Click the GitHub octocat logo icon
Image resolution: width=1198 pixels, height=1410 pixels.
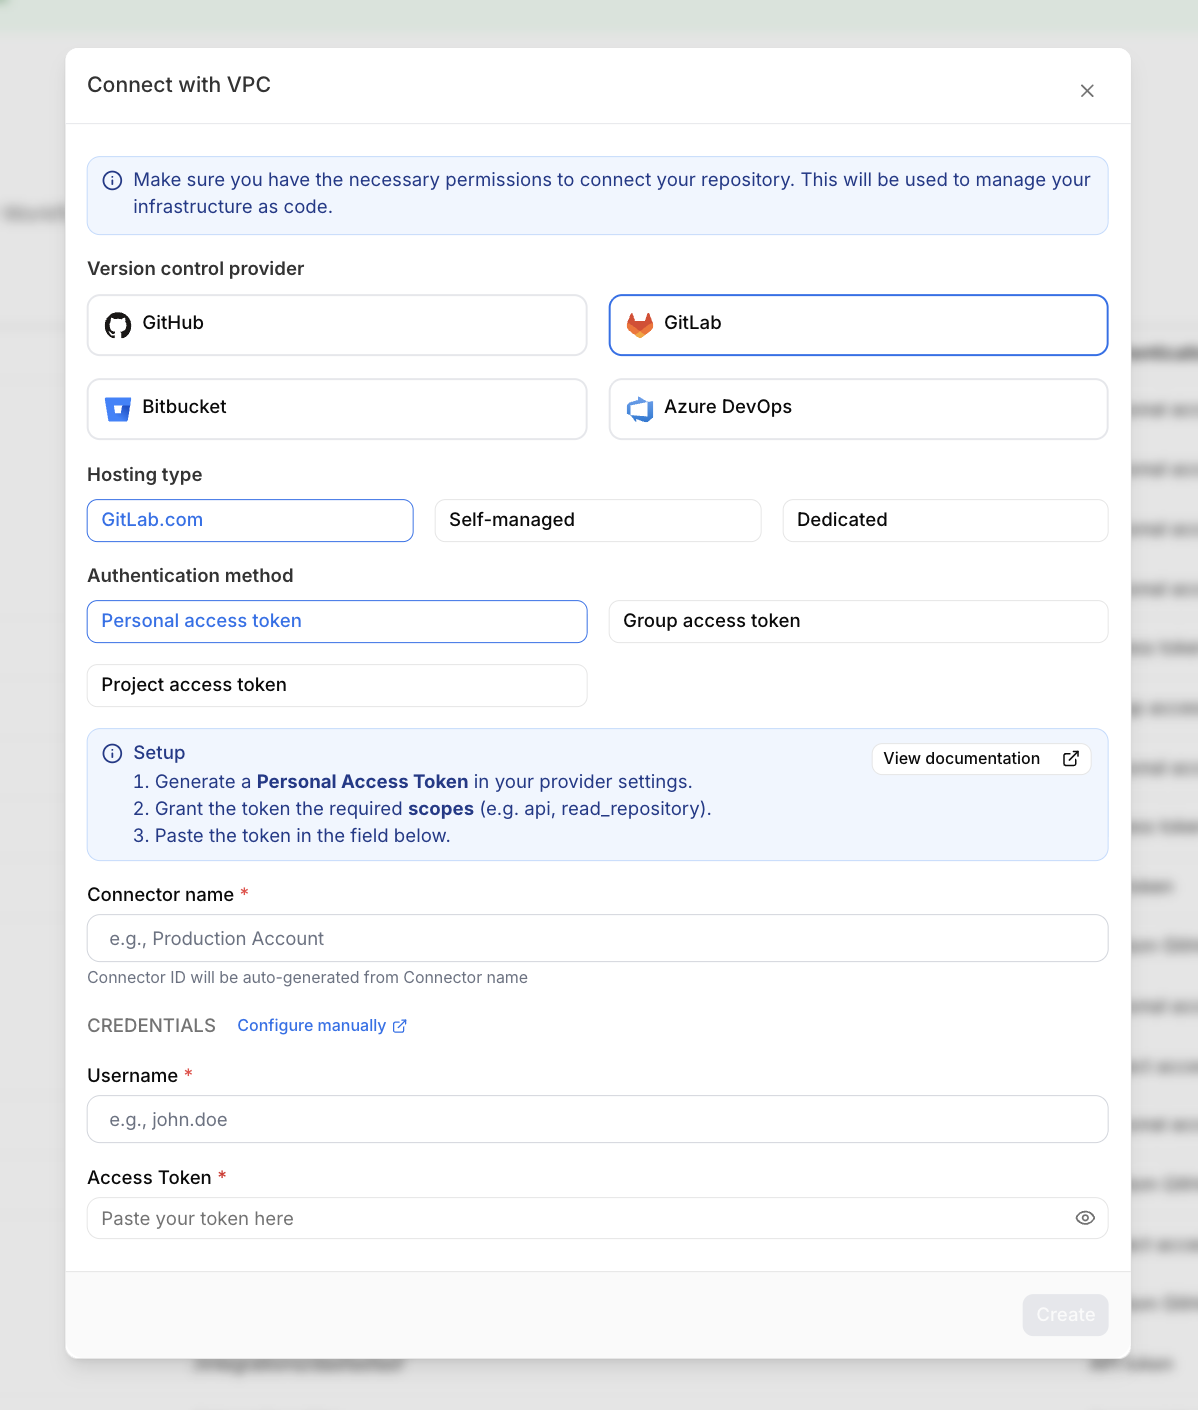point(118,325)
